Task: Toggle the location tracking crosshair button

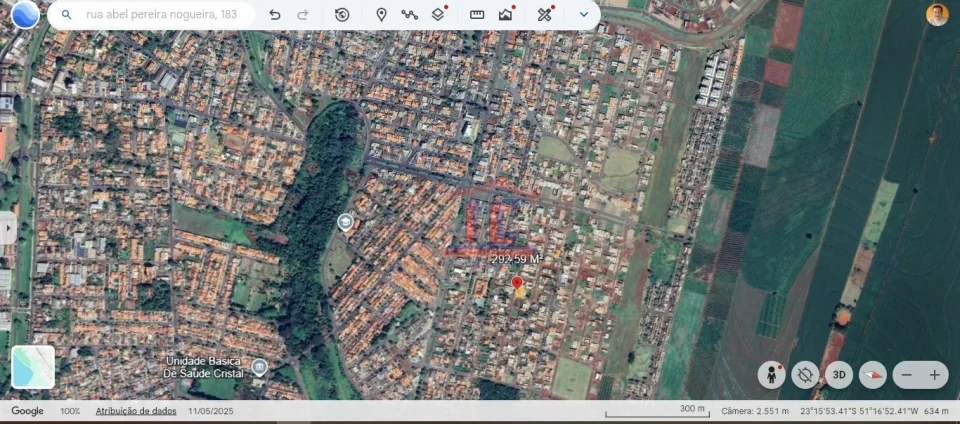Action: pyautogui.click(x=805, y=375)
